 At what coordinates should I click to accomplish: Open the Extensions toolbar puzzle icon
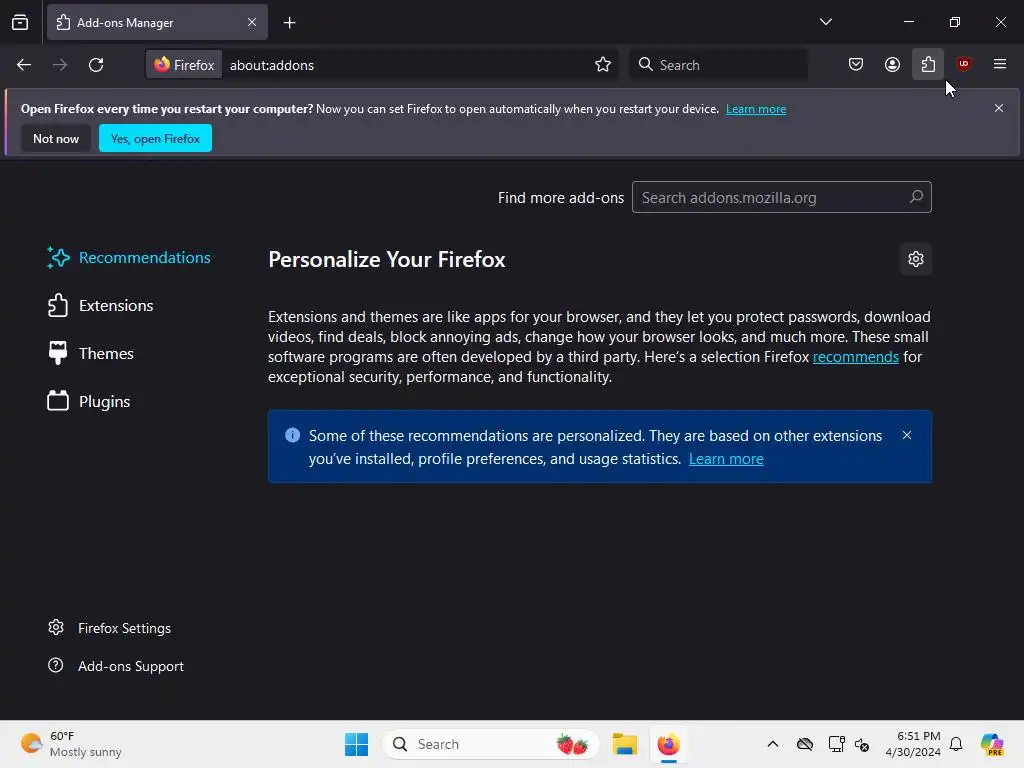[928, 65]
